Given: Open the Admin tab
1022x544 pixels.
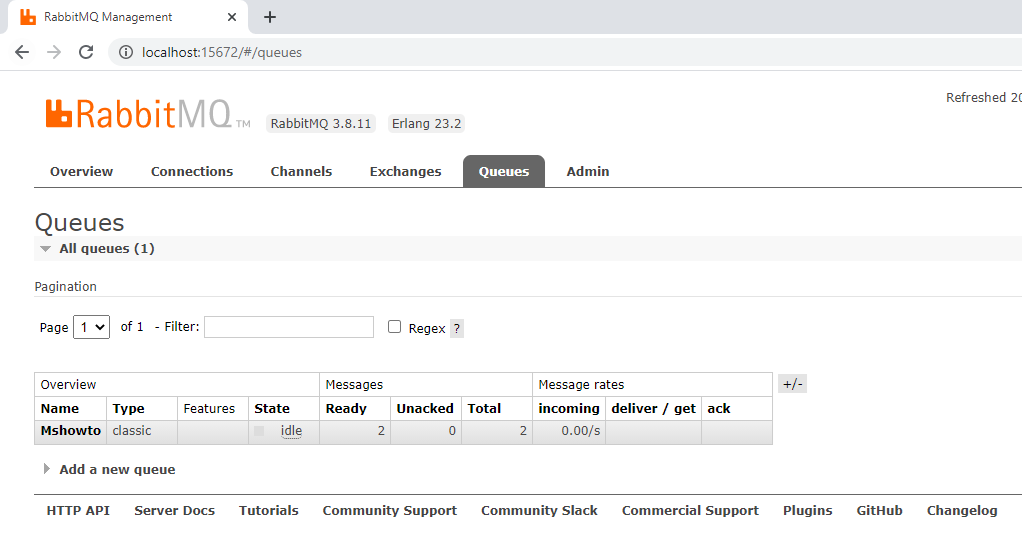Looking at the screenshot, I should click(588, 171).
